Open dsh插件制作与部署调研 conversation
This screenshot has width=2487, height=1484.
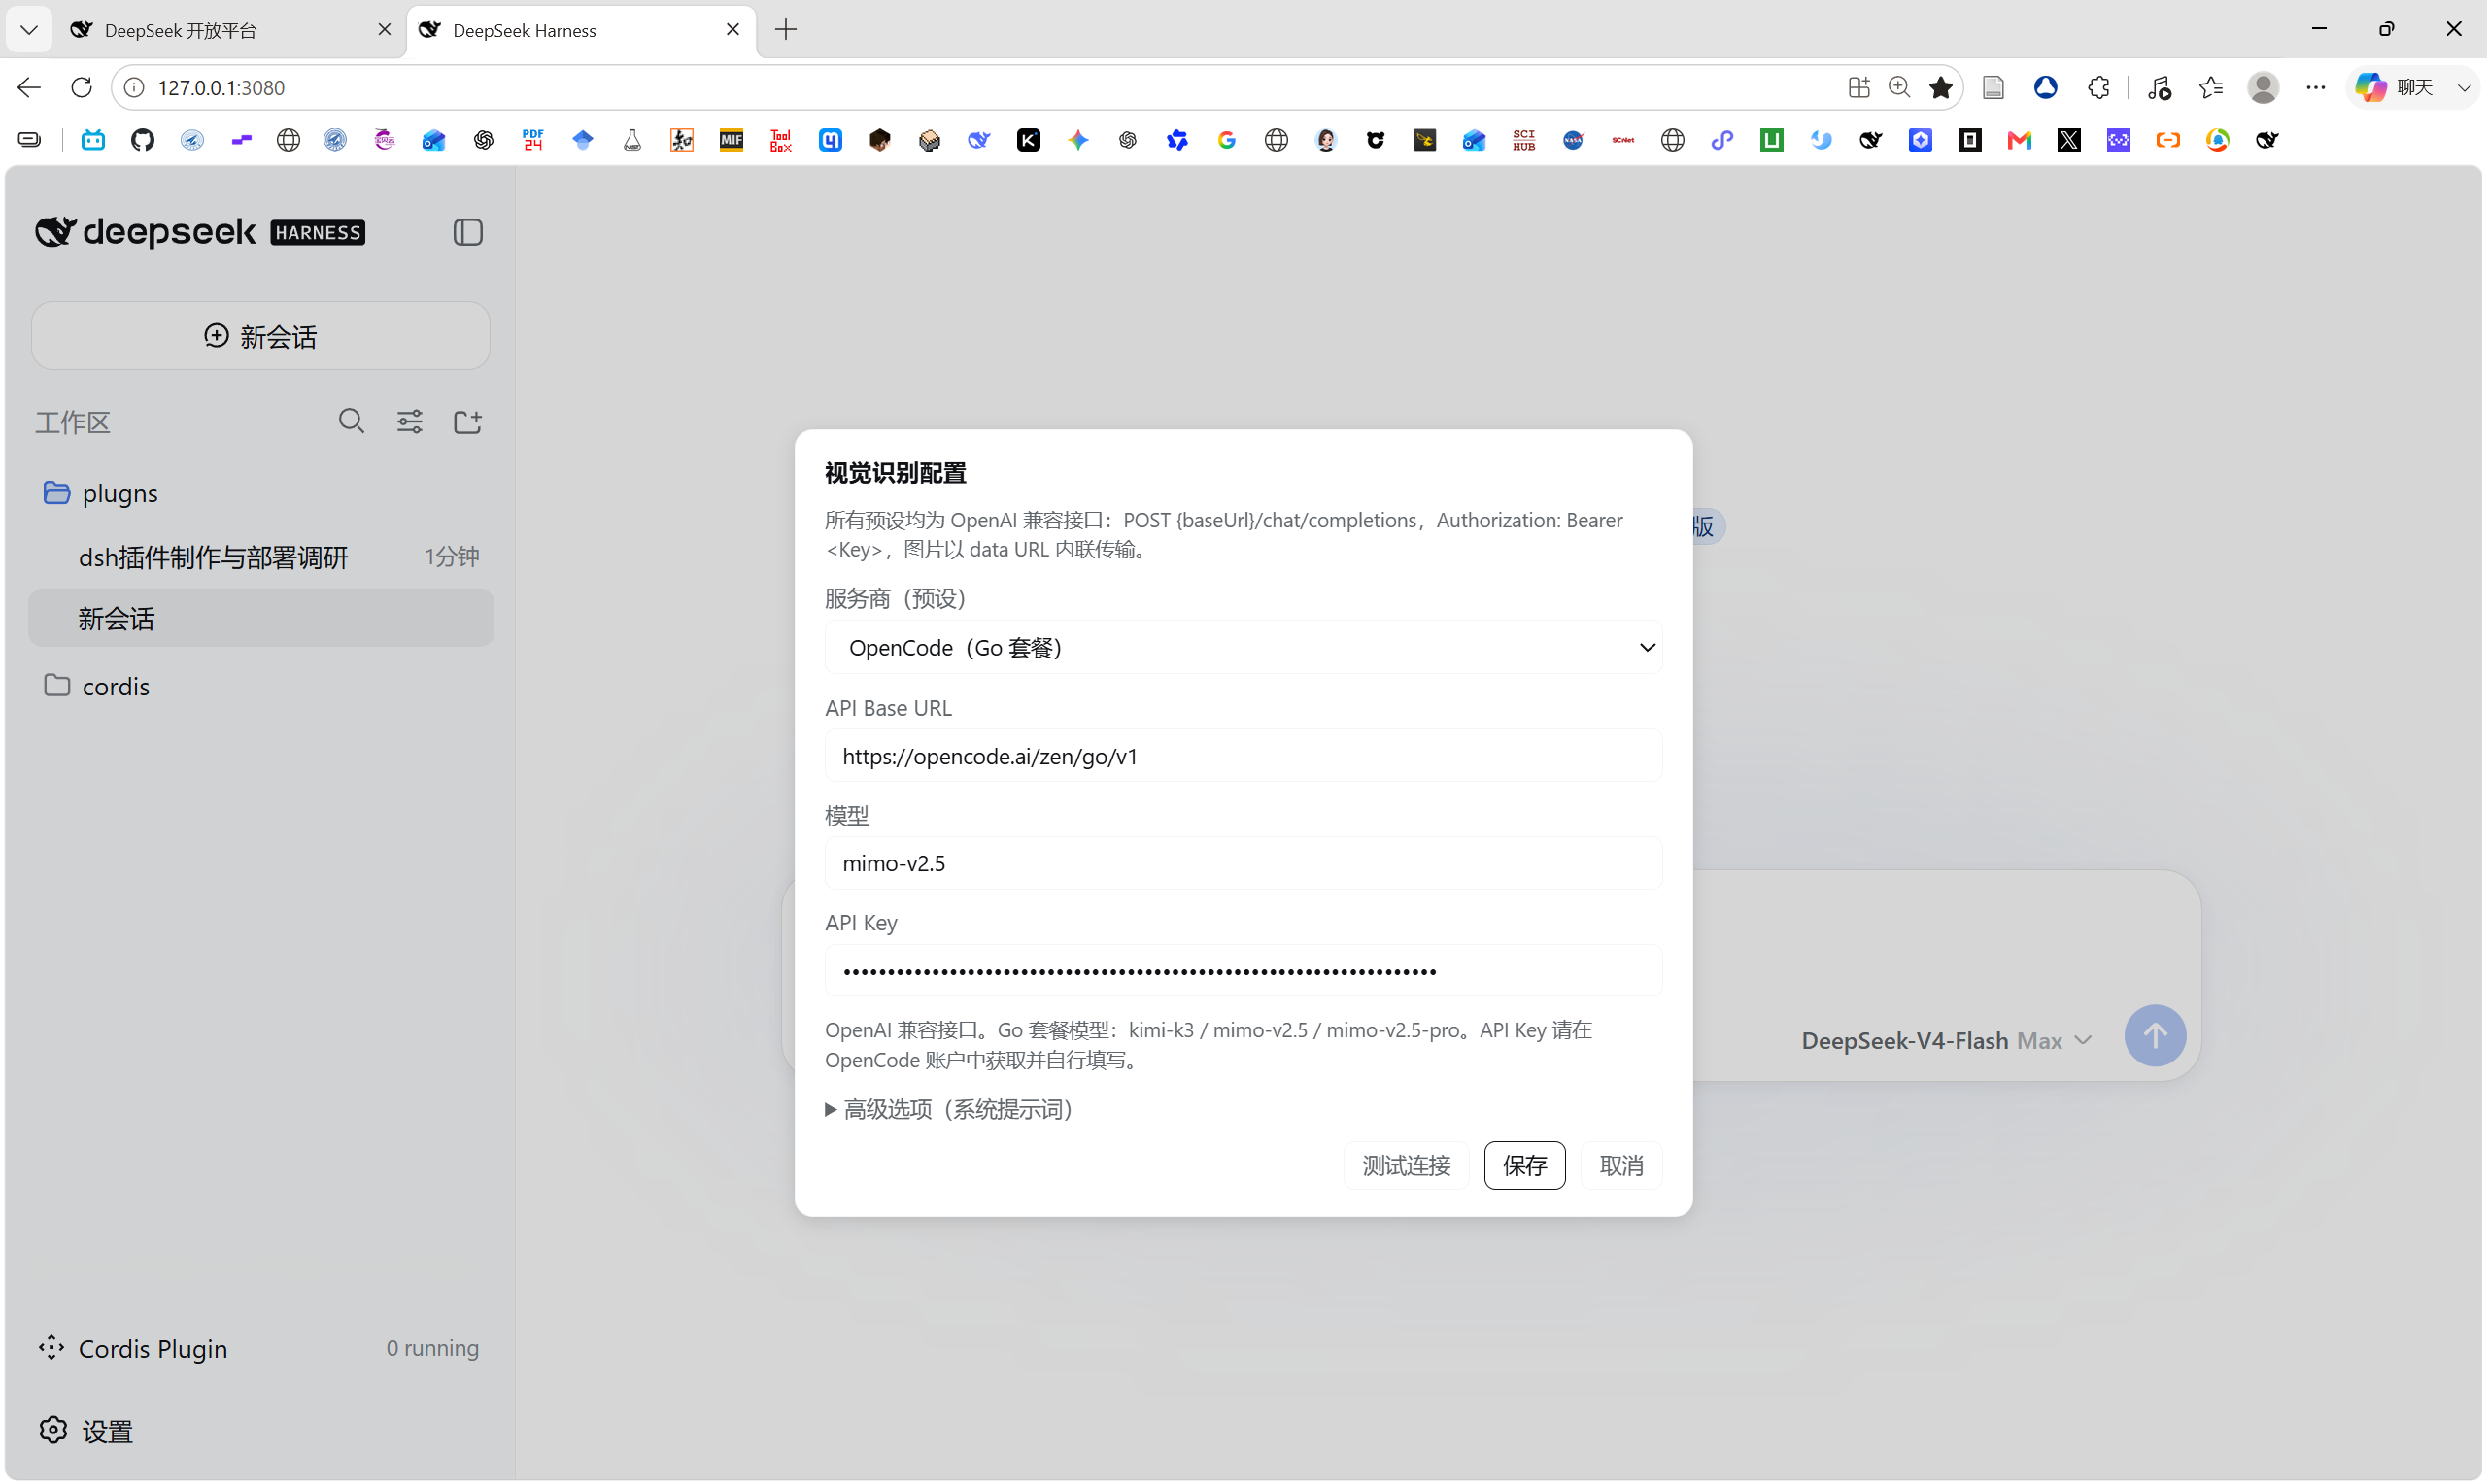(x=260, y=556)
